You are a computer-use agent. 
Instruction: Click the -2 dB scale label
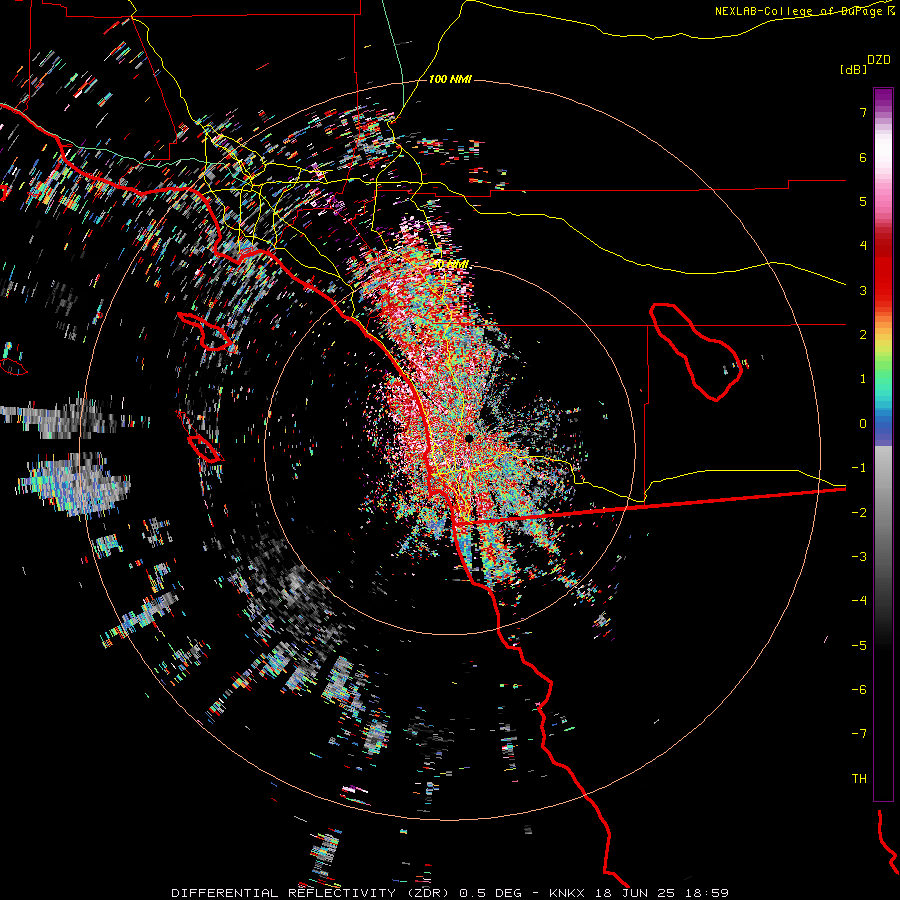tap(859, 513)
